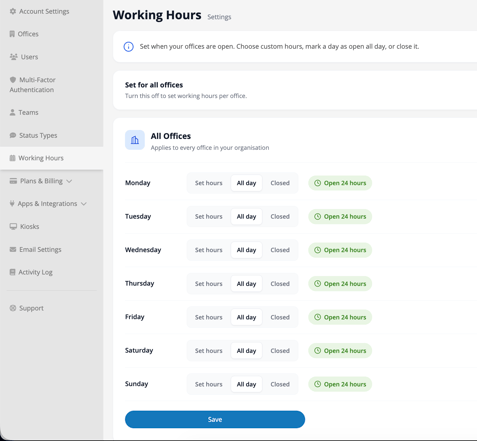Select All day for Friday
The height and width of the screenshot is (441, 477).
click(246, 317)
